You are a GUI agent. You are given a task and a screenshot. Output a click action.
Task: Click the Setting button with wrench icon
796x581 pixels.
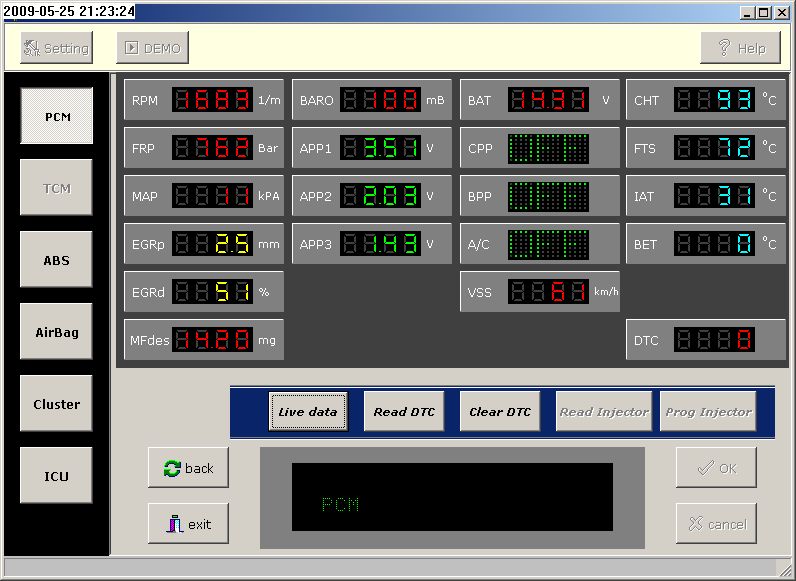tap(56, 48)
